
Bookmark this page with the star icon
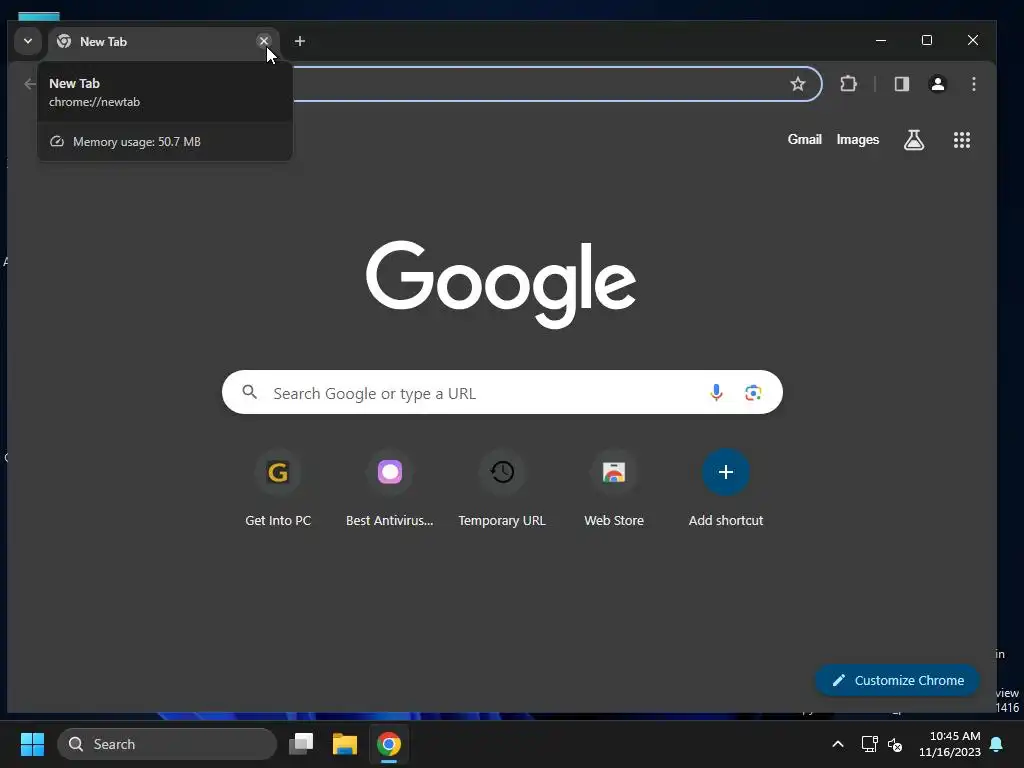(797, 84)
